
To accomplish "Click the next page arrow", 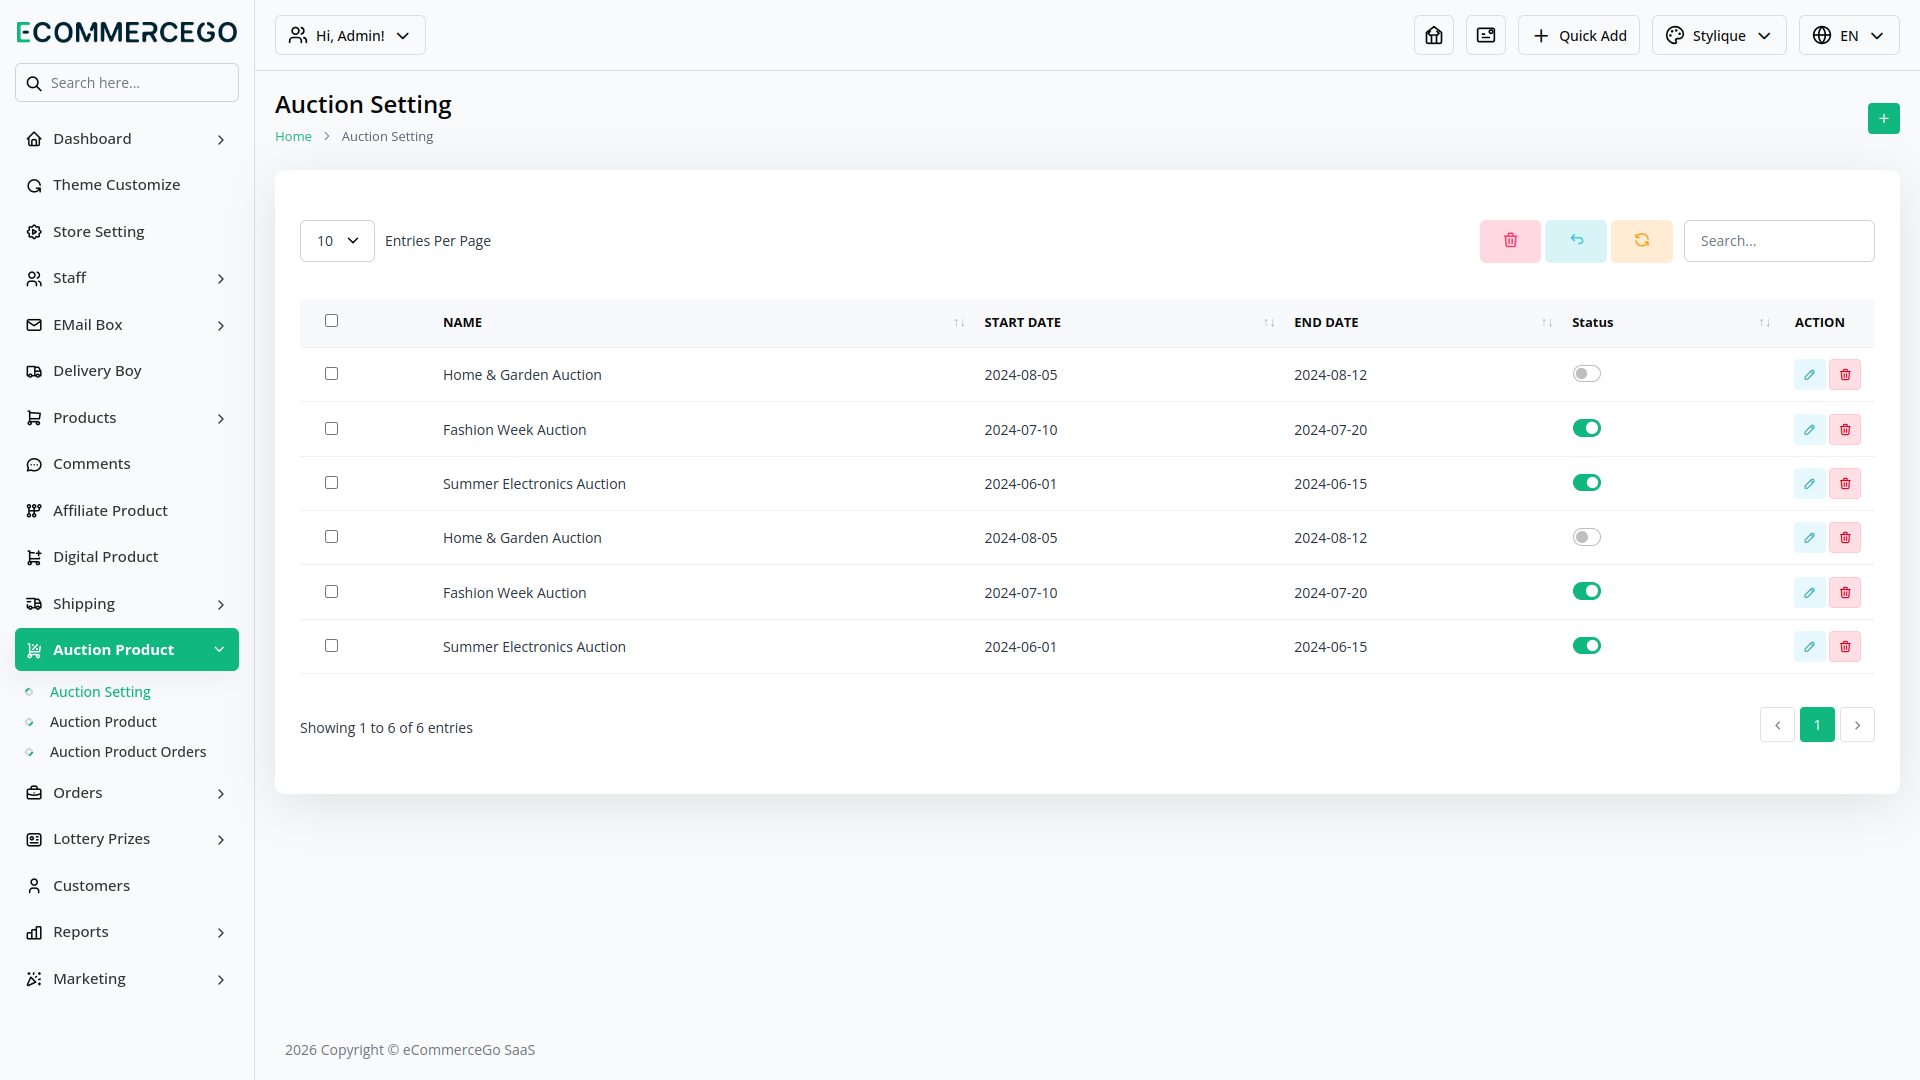I will (x=1857, y=725).
